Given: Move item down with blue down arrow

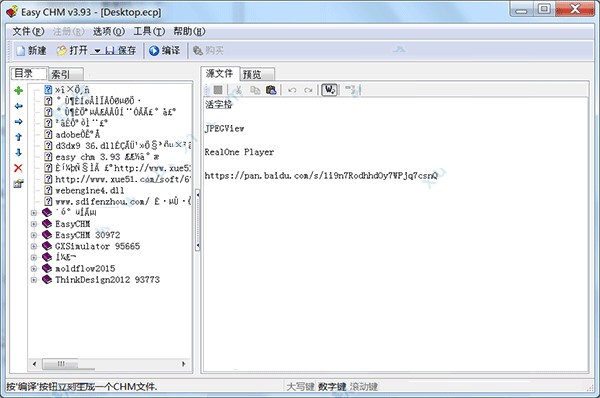Looking at the screenshot, I should pyautogui.click(x=18, y=152).
